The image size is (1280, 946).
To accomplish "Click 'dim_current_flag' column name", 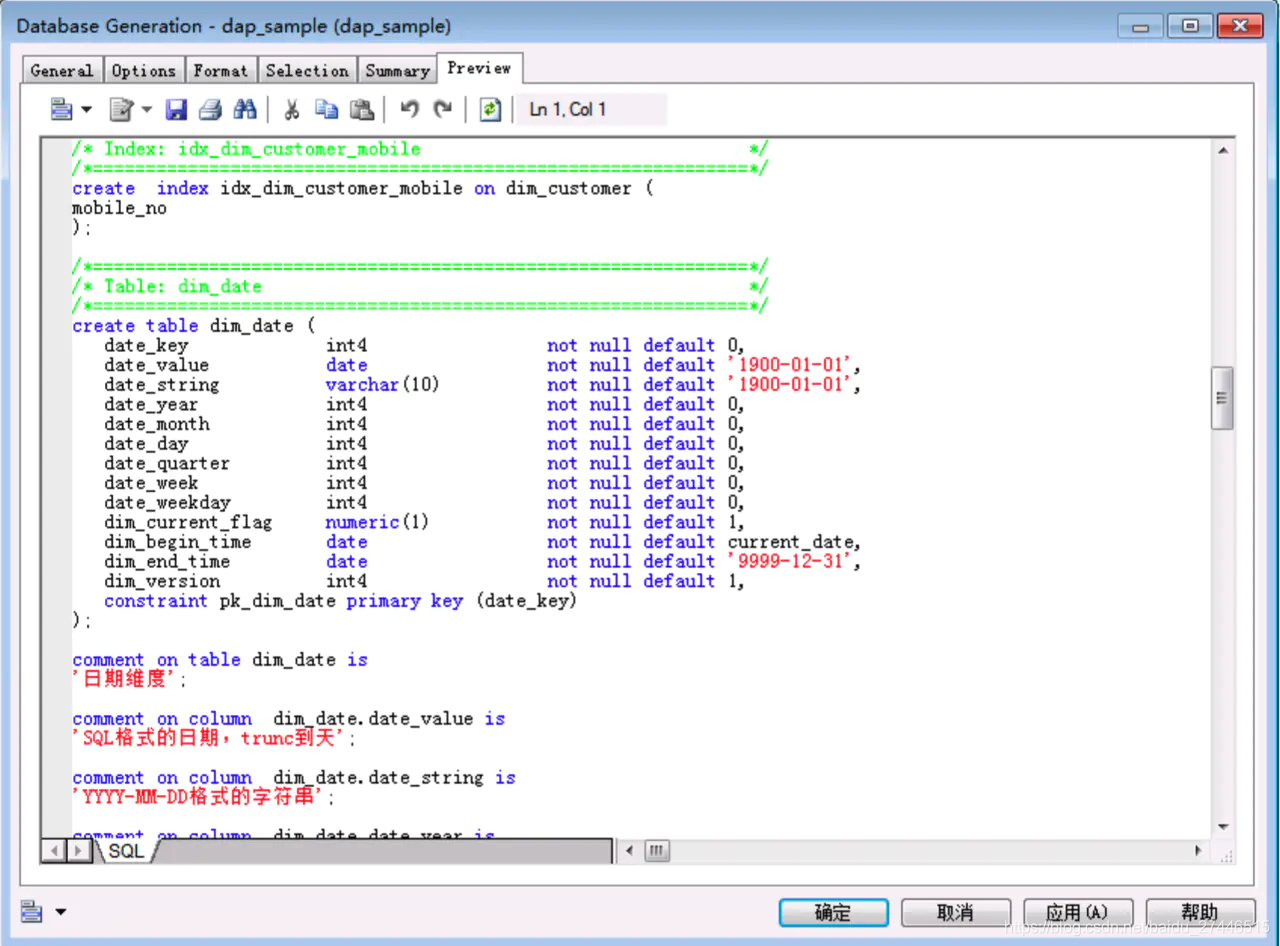I will tap(188, 522).
